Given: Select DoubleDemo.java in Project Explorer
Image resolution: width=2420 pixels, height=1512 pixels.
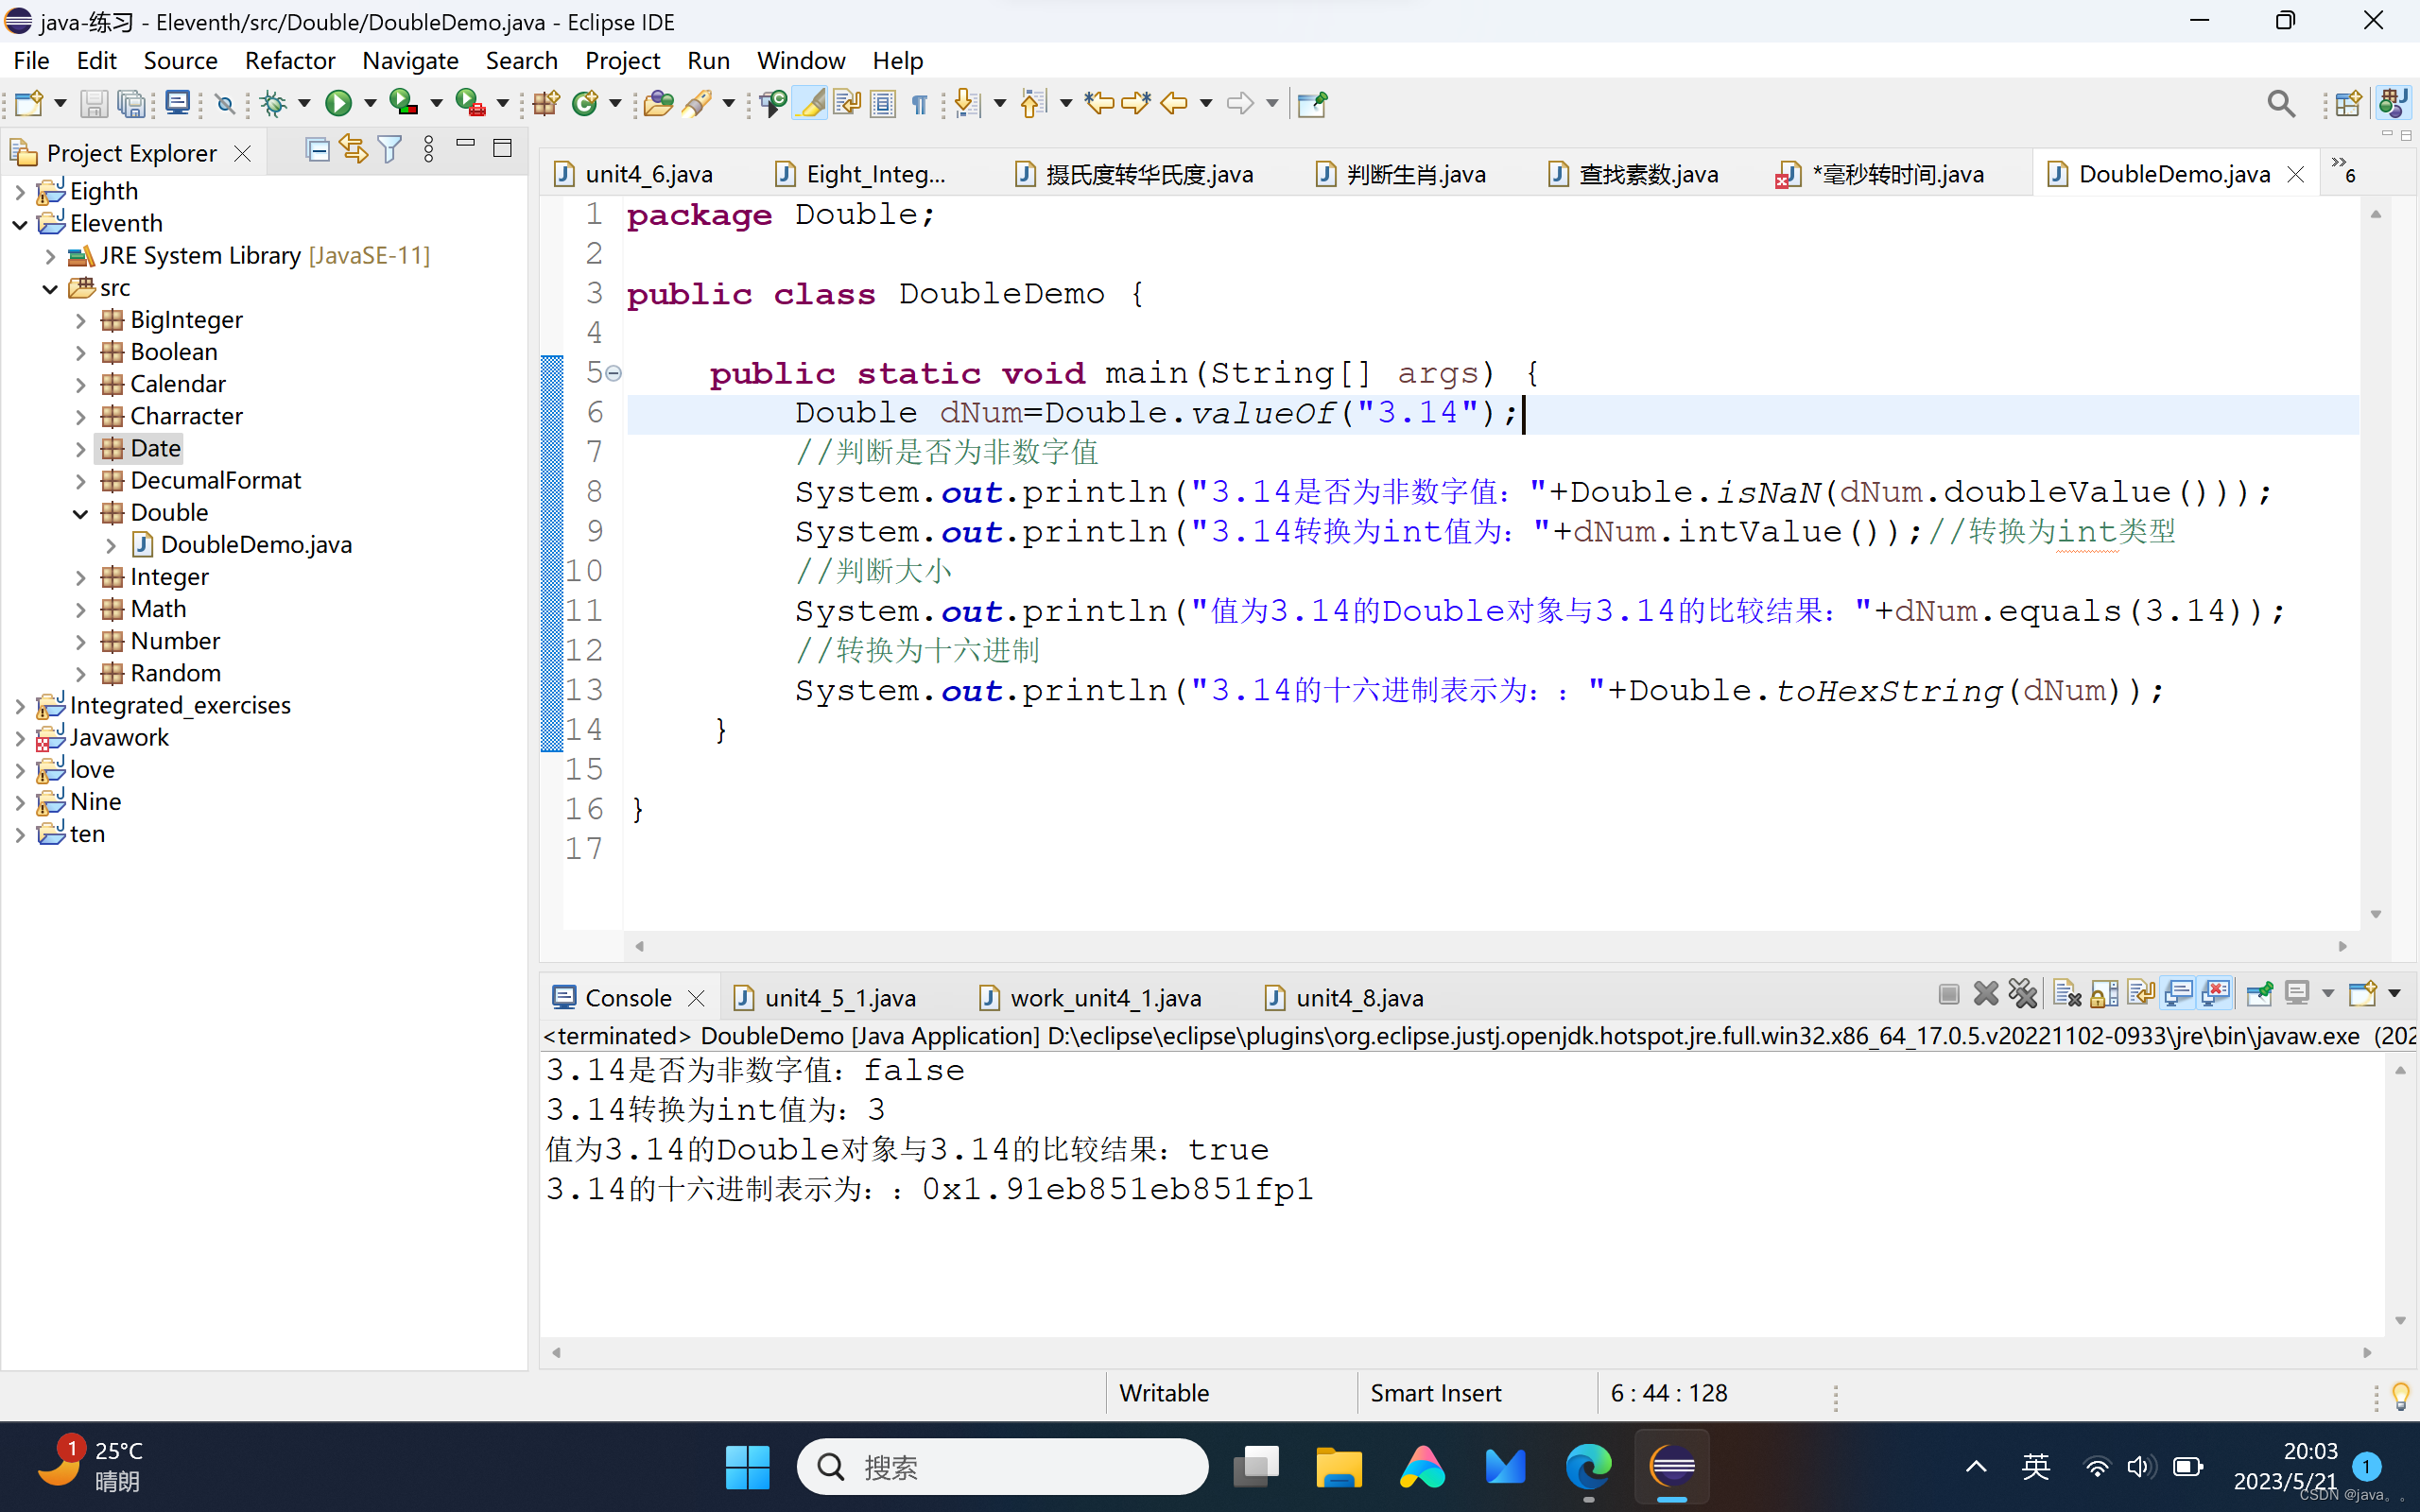Looking at the screenshot, I should (256, 545).
